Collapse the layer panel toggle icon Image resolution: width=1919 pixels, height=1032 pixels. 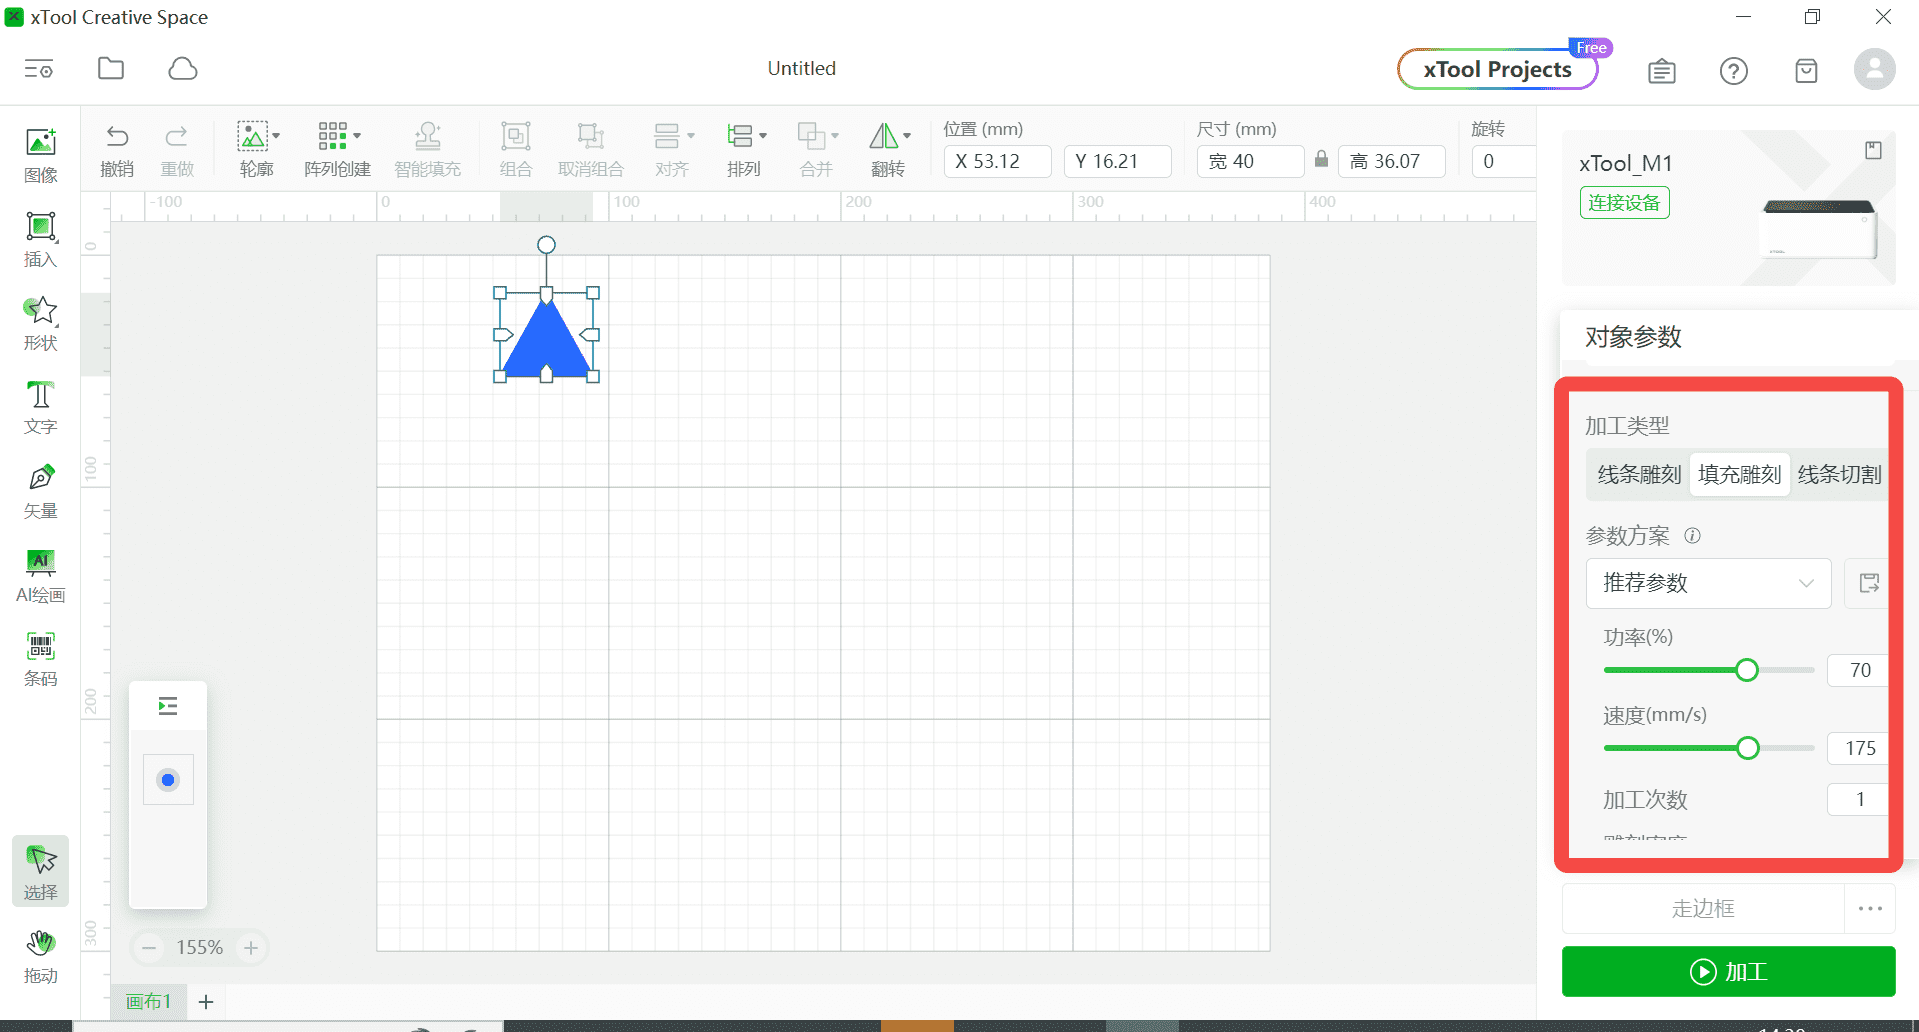168,707
